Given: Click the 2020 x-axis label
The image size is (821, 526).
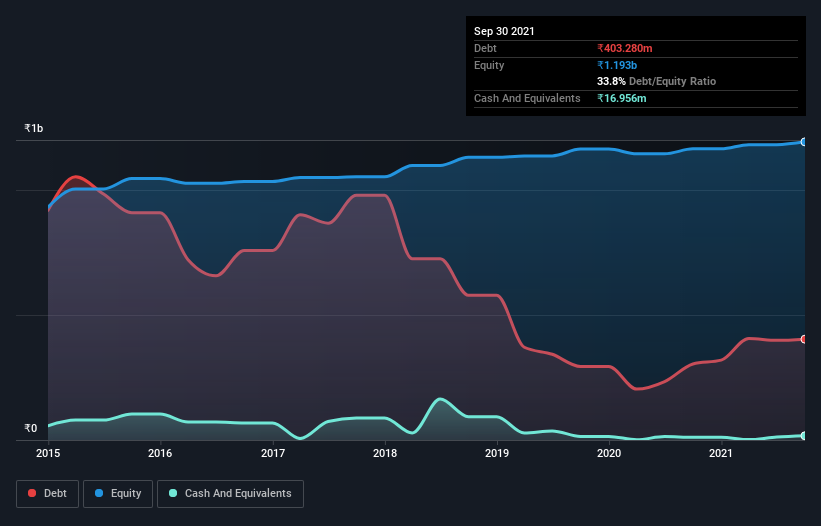Looking at the screenshot, I should [609, 453].
